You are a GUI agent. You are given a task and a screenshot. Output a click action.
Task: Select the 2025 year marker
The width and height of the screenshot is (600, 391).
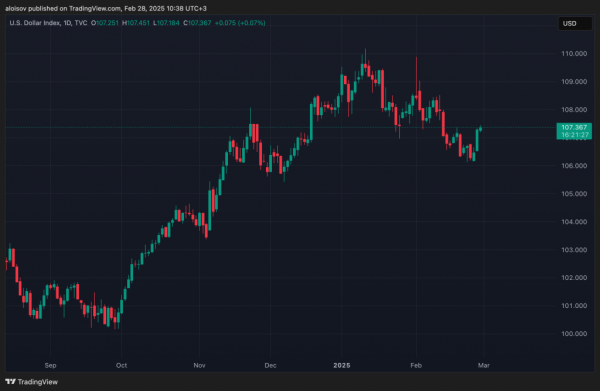point(342,365)
